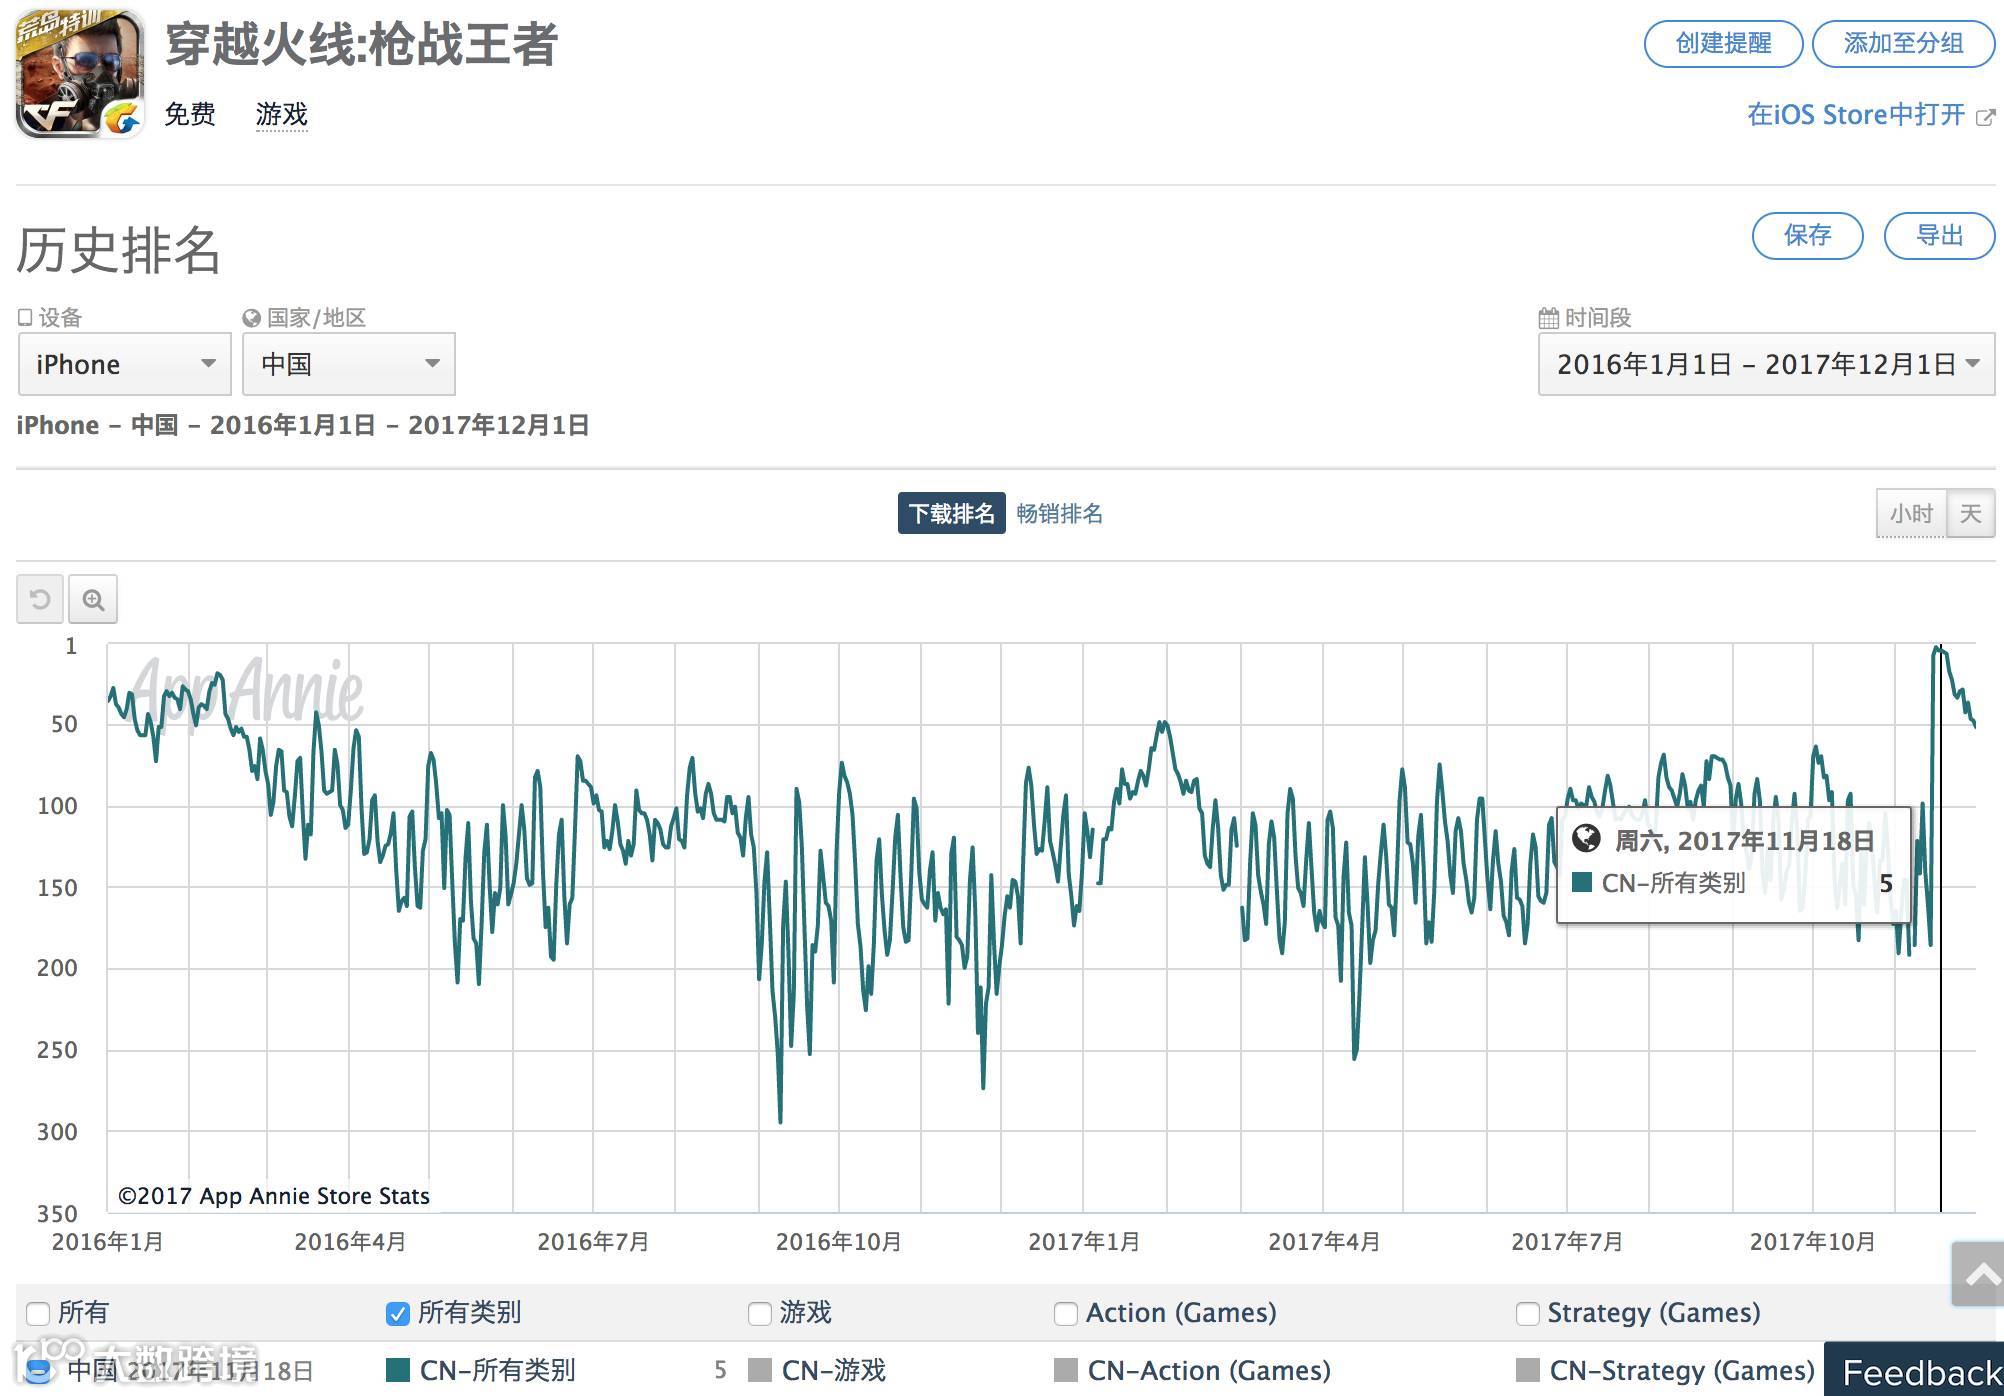Image resolution: width=2004 pixels, height=1396 pixels.
Task: Click the 导出 export button
Action: coord(1939,236)
